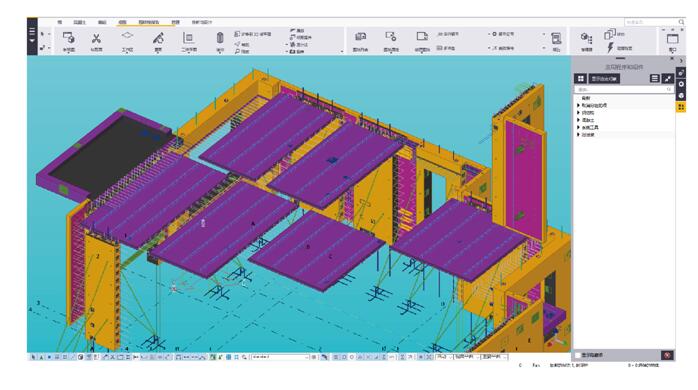Click the pencil render tool icon
Viewport: 698px width, 390px height.
158,38
